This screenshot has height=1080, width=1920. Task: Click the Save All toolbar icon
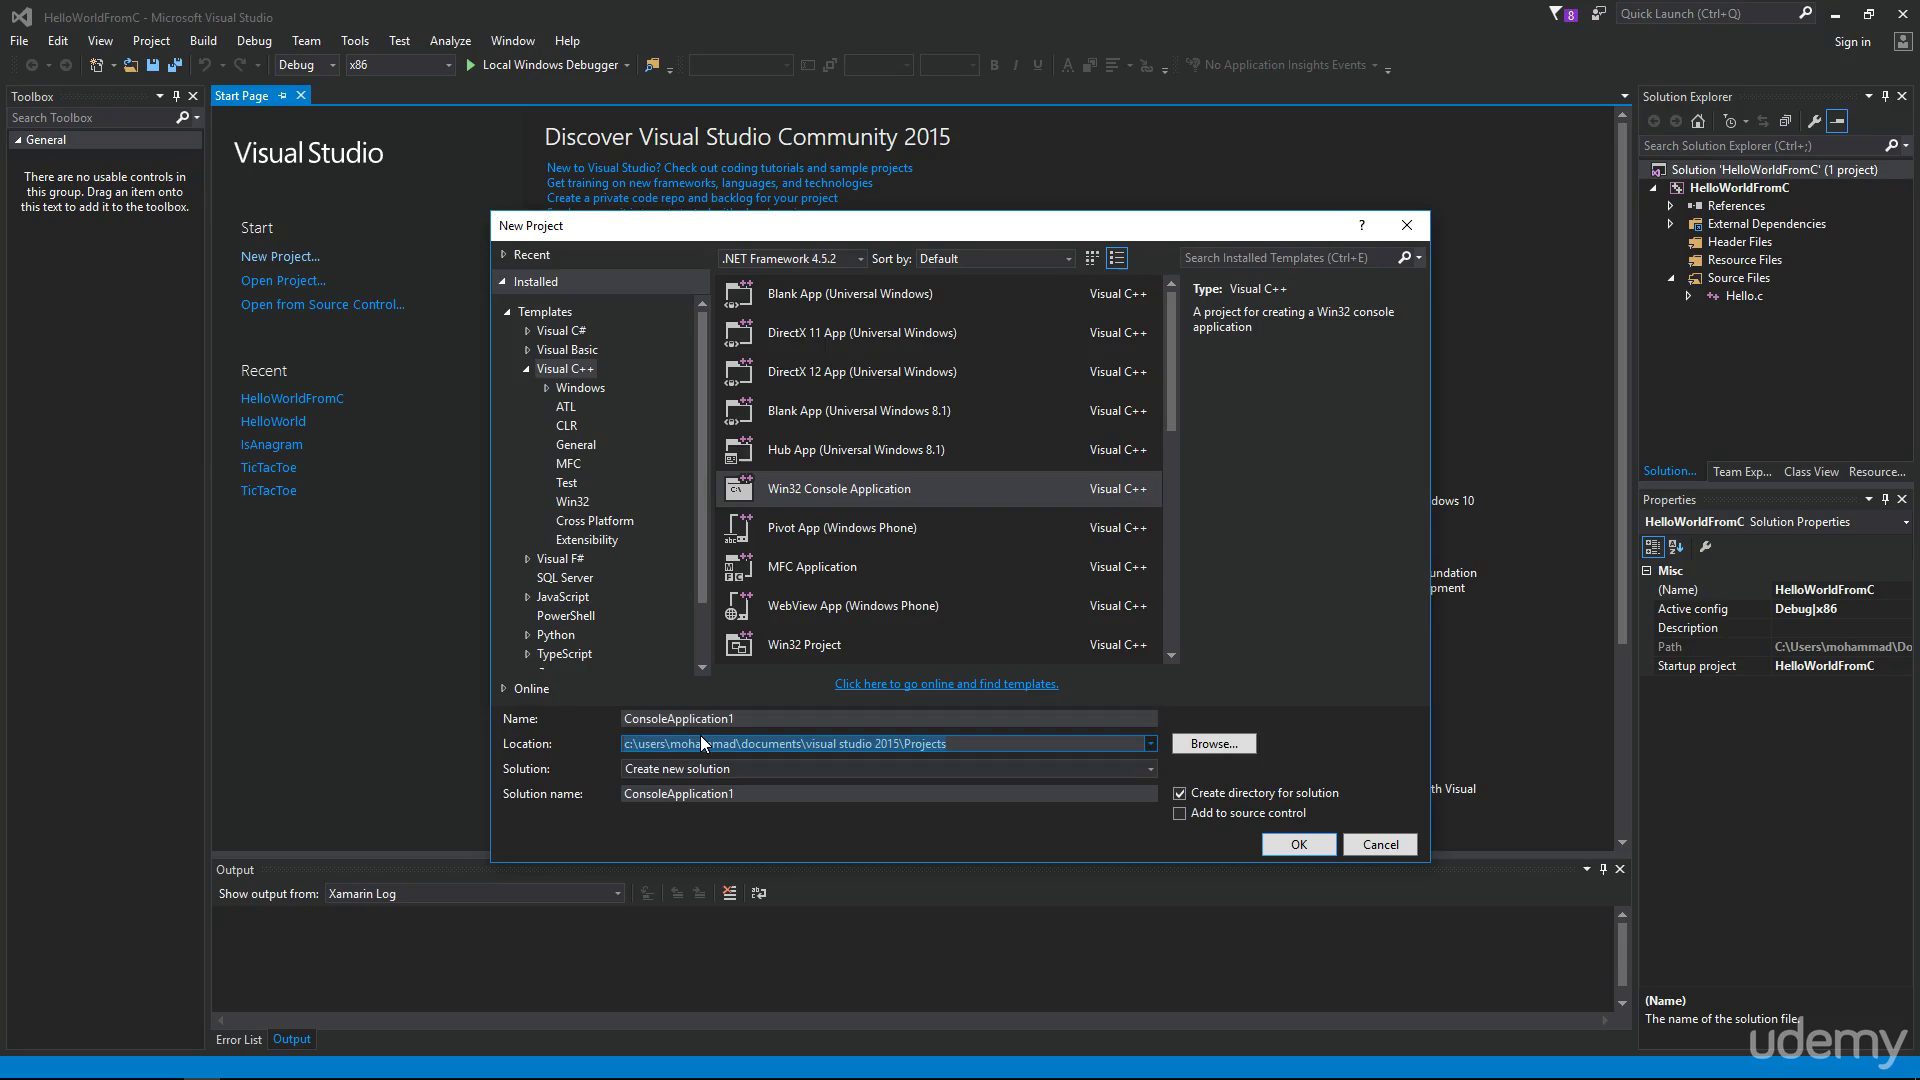tap(175, 65)
